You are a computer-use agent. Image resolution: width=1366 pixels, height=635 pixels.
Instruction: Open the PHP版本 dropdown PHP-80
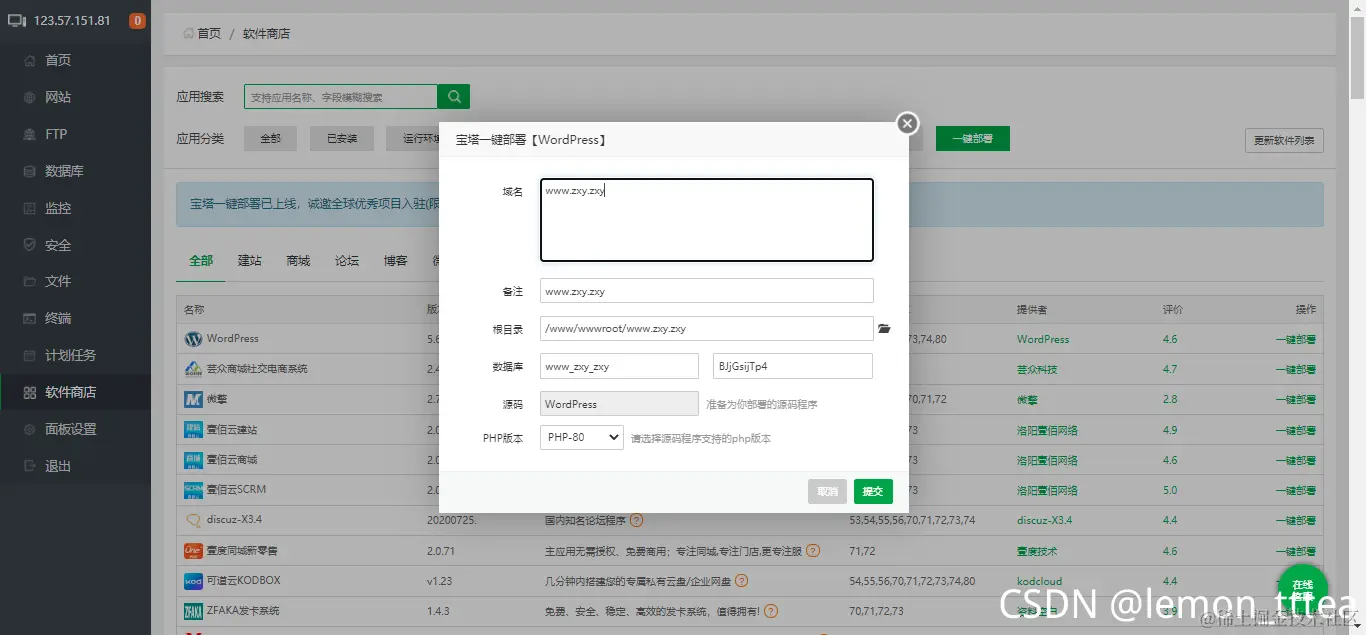pos(581,437)
